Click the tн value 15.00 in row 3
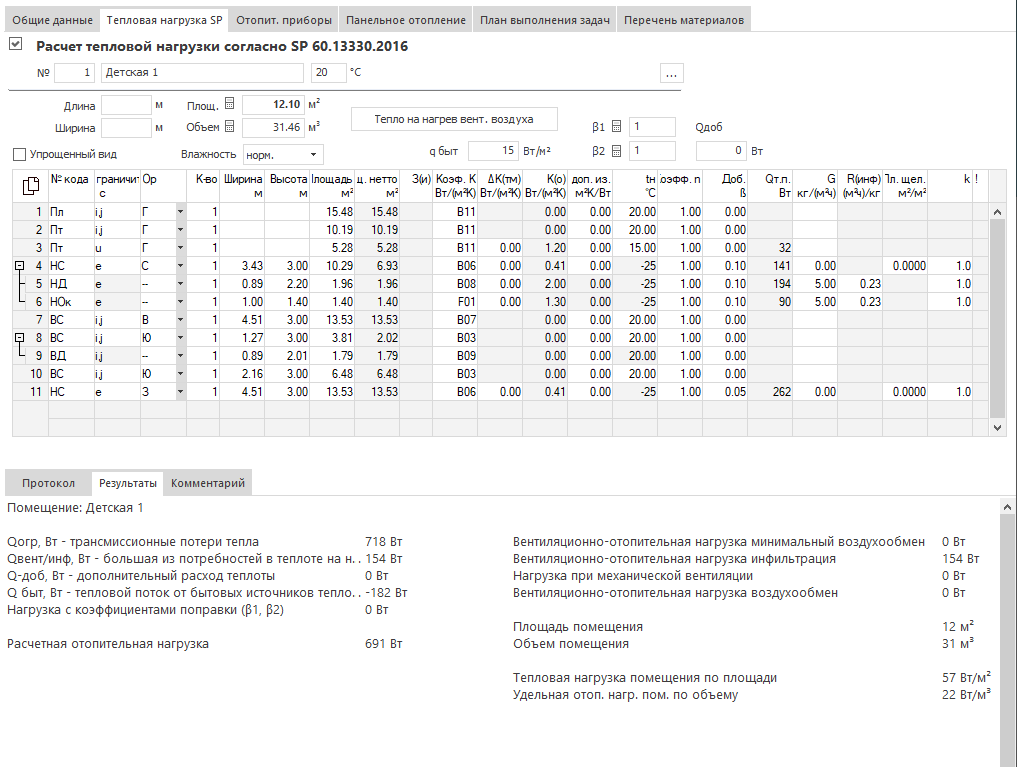Image resolution: width=1017 pixels, height=767 pixels. [635, 248]
